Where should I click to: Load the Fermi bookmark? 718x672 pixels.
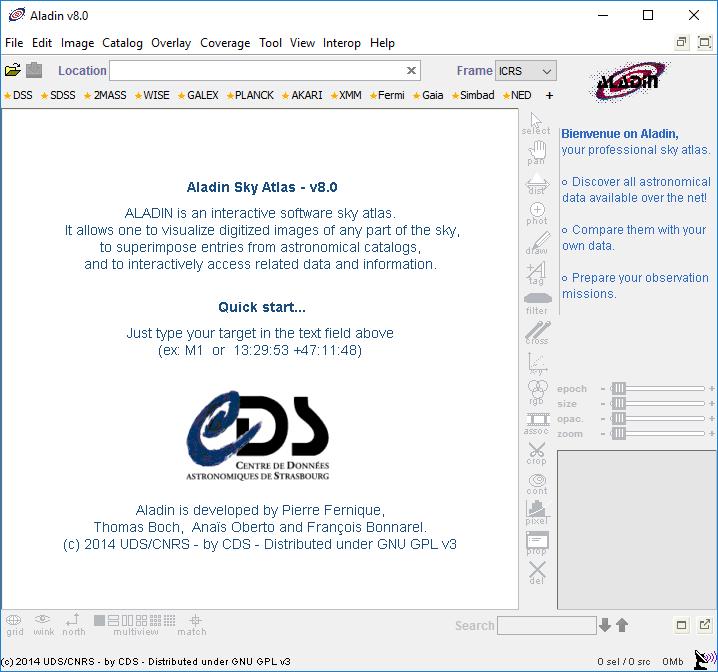tap(387, 95)
